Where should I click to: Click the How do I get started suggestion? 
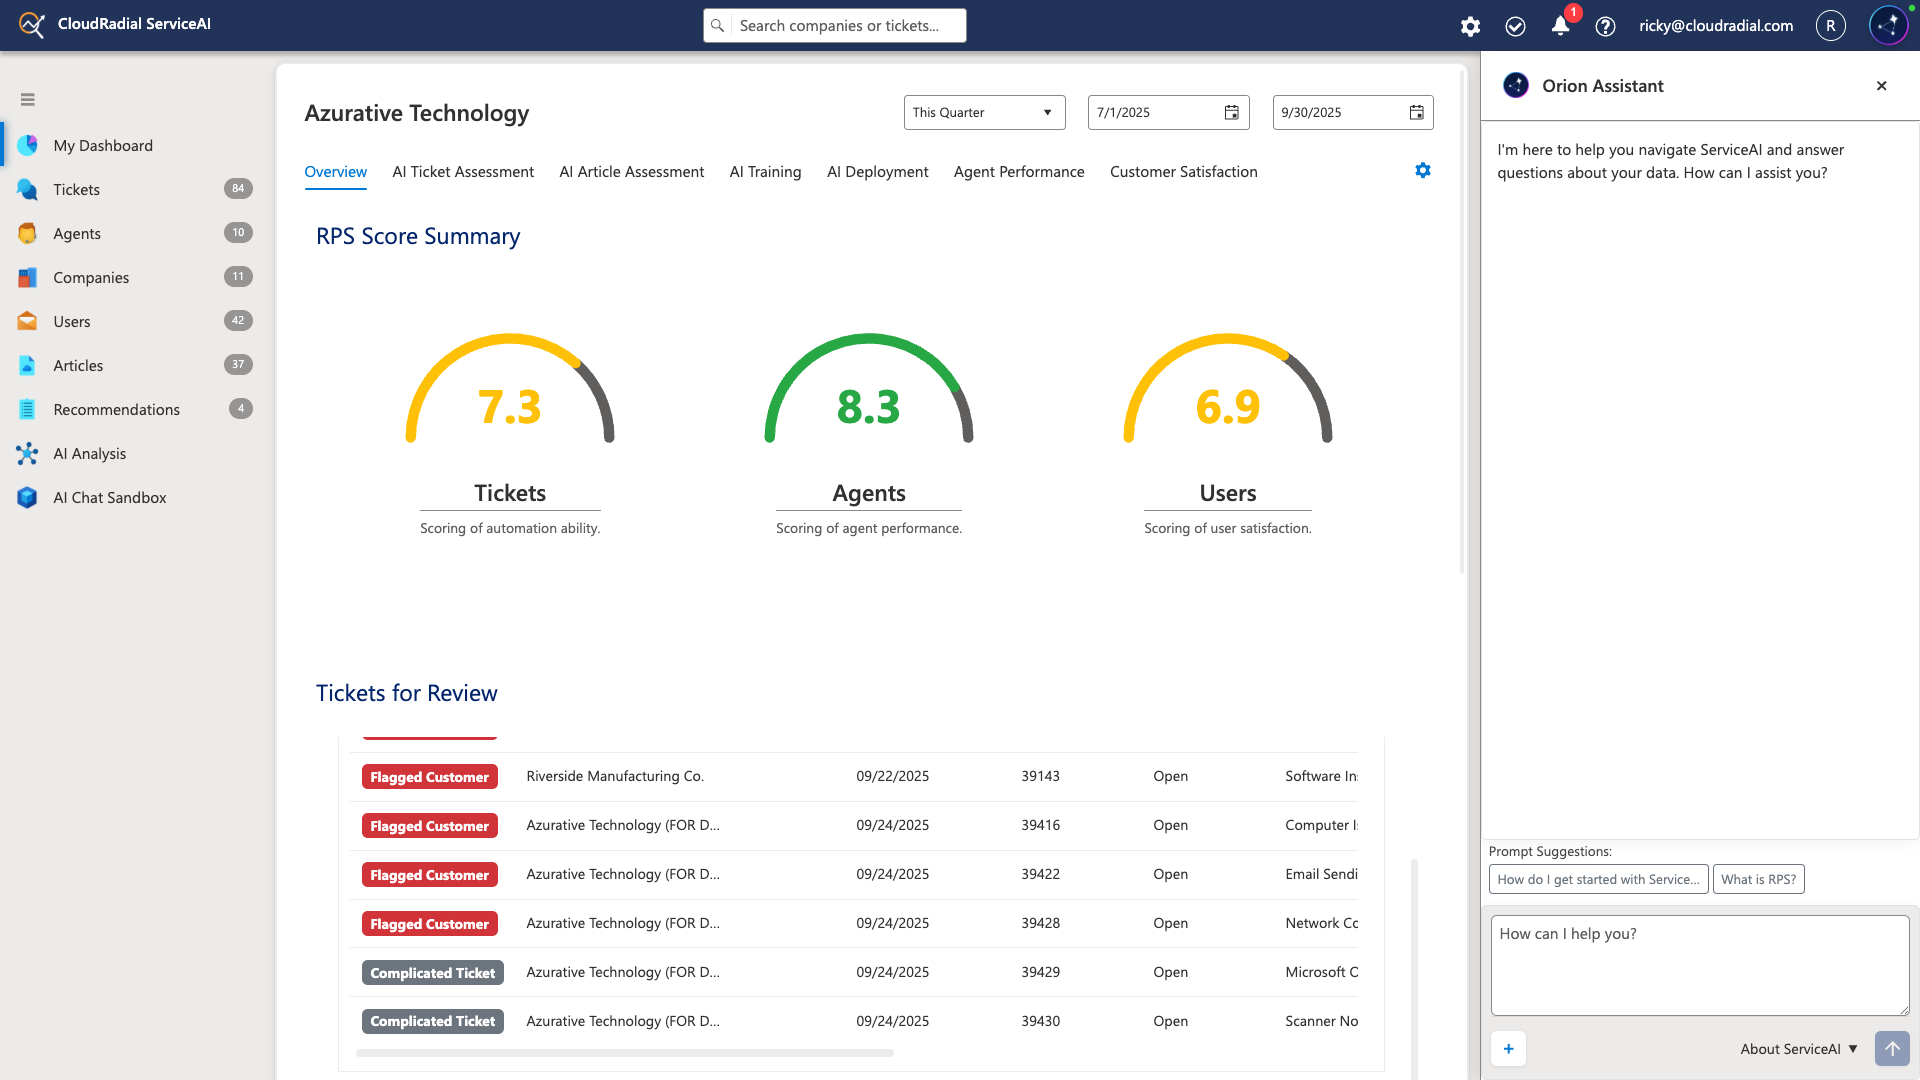tap(1598, 879)
